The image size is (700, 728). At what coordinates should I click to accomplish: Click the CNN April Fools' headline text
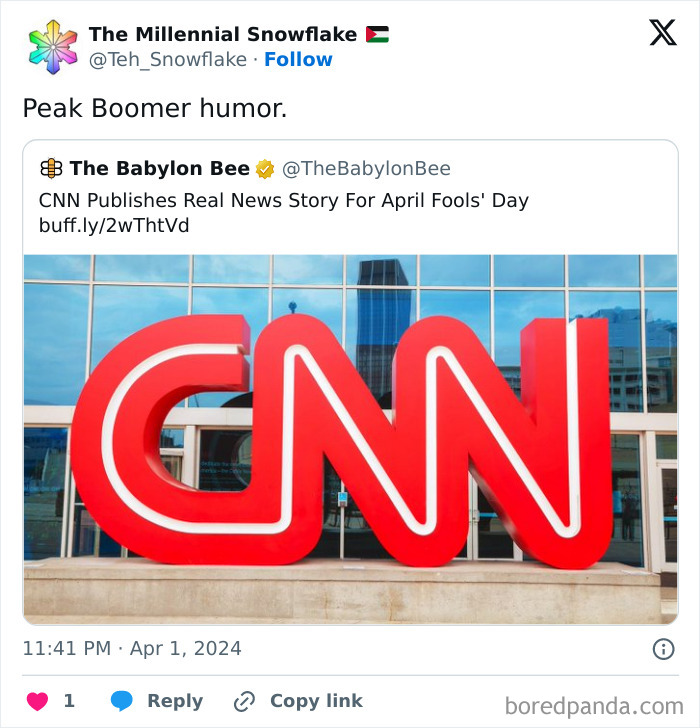tap(284, 200)
